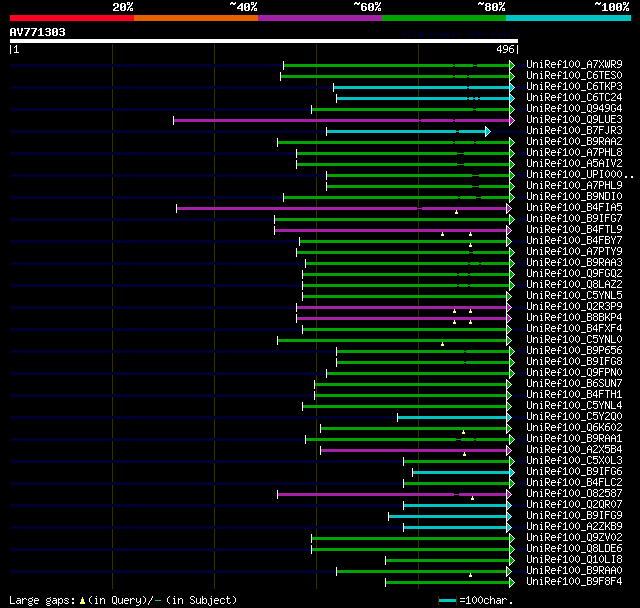This screenshot has height=608, width=640.
Task: Select the UniRef100_B9P656 label
Action: (574, 351)
